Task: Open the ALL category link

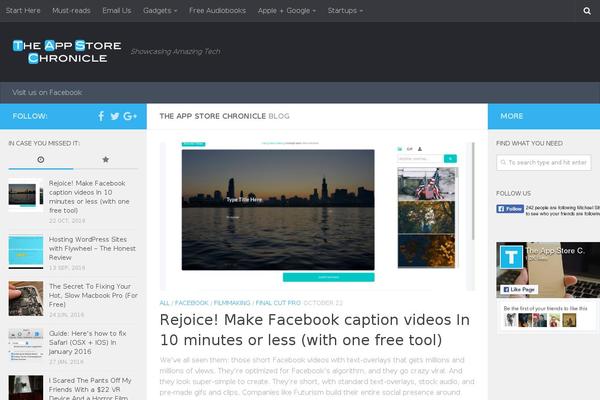Action: 165,303
